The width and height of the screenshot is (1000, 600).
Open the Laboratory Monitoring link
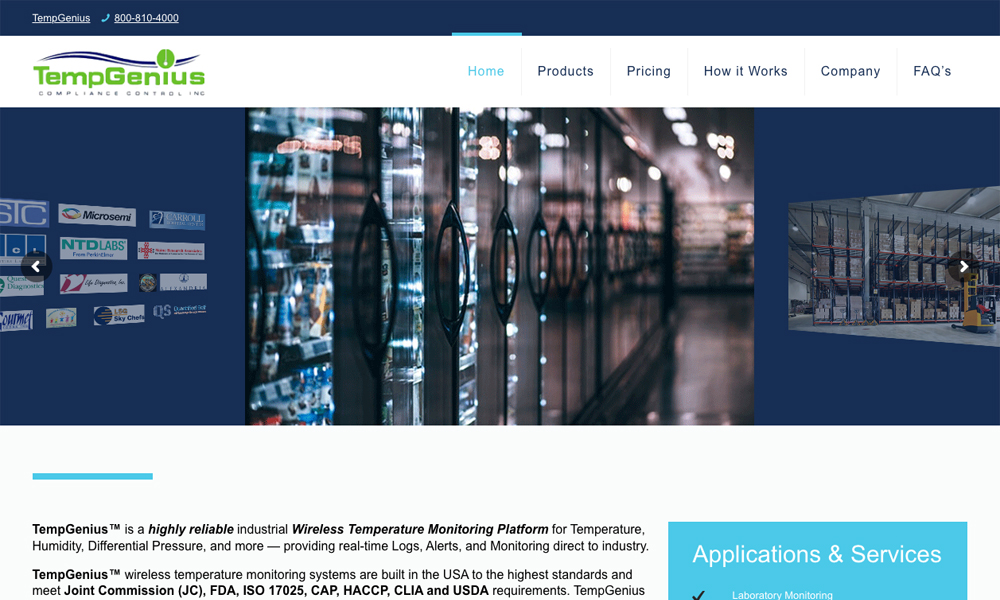click(782, 595)
